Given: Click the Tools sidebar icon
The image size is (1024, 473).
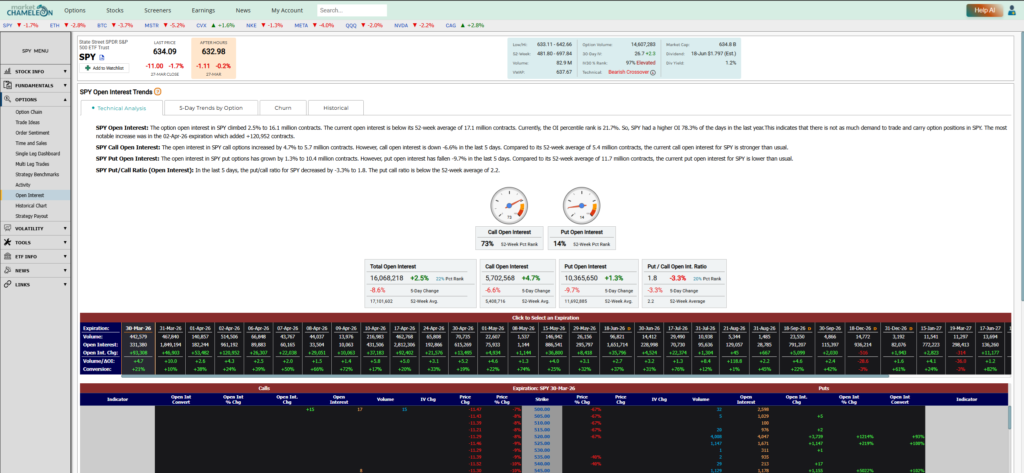Looking at the screenshot, I should click(8, 242).
